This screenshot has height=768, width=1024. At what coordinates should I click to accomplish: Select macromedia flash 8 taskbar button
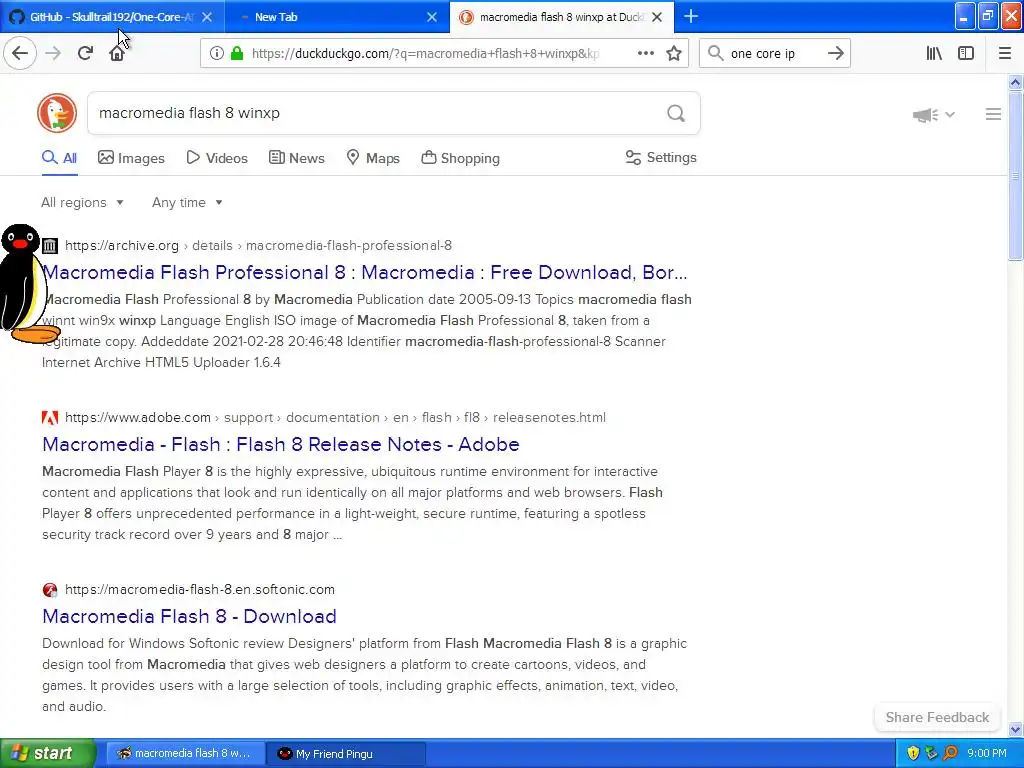tap(185, 754)
